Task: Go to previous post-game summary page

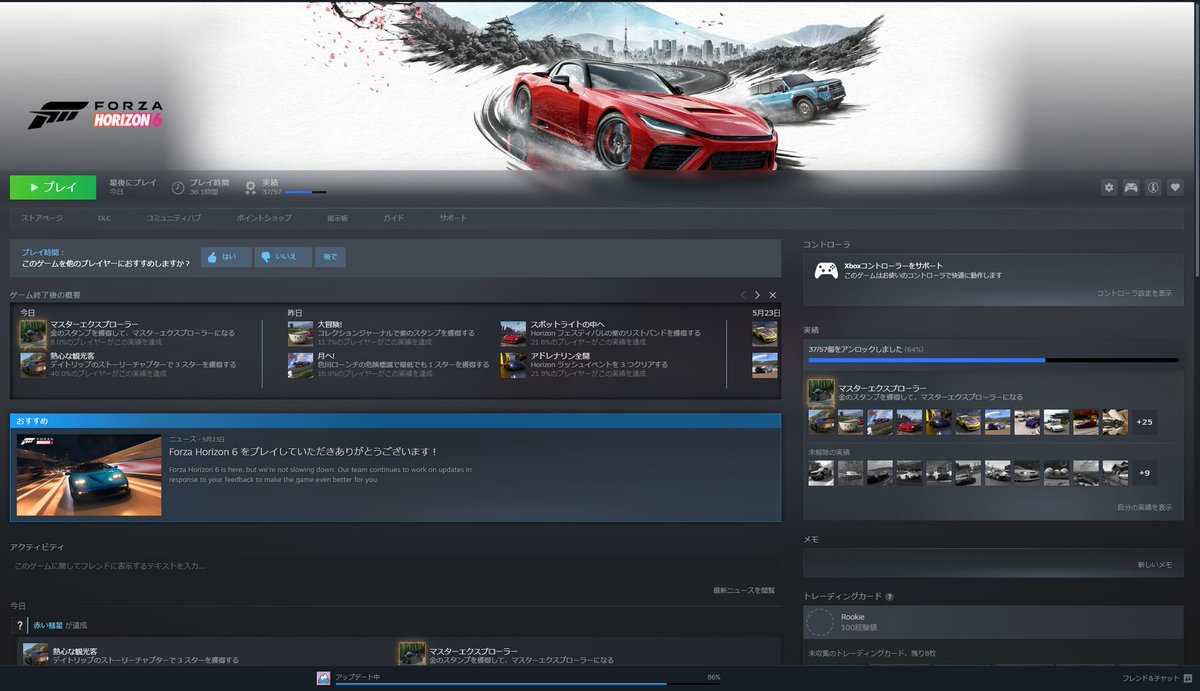Action: [x=743, y=295]
